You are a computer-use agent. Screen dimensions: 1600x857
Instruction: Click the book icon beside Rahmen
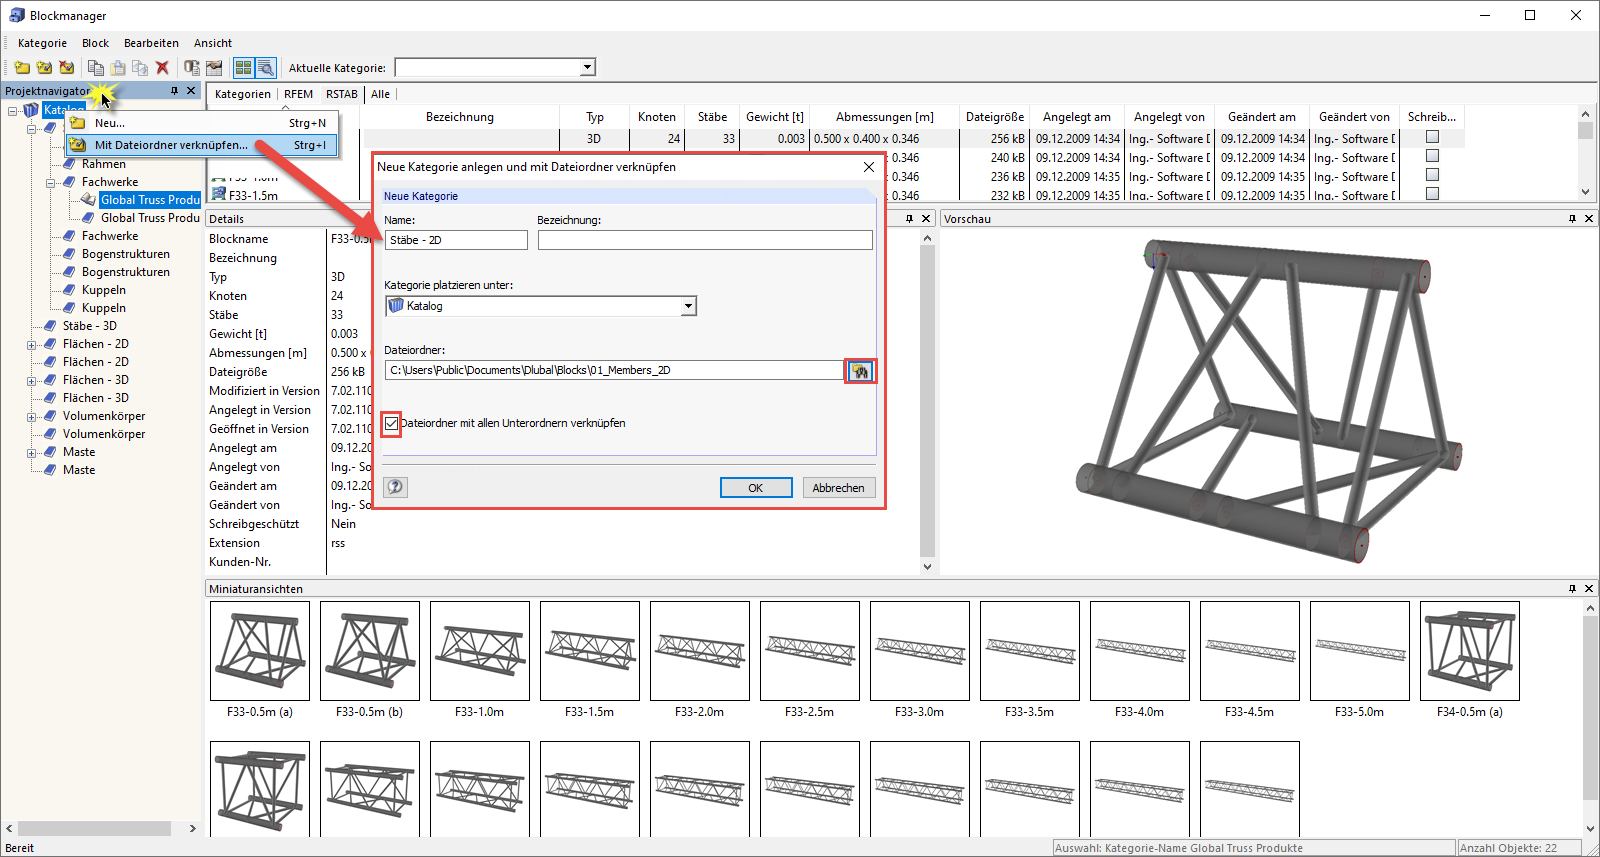(69, 164)
